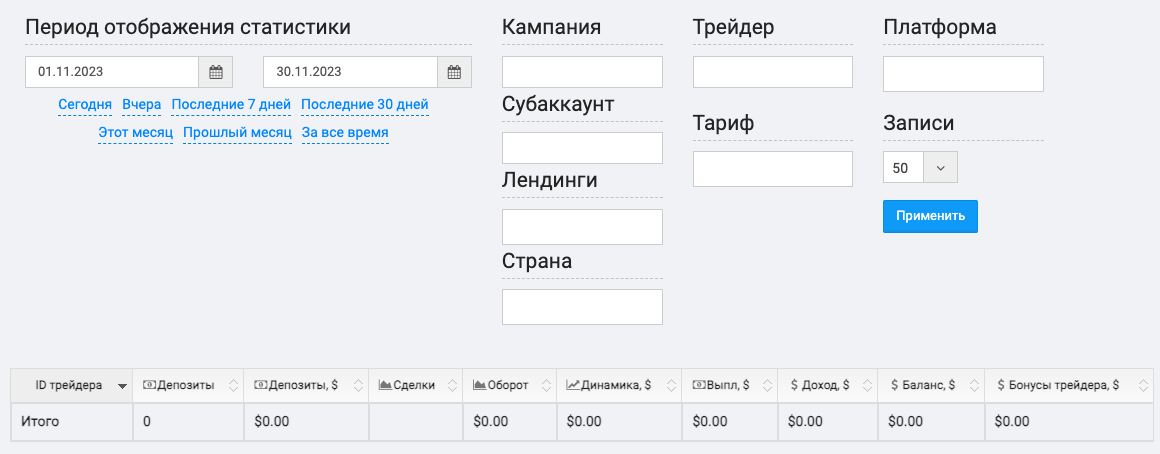Sort by Депозиты count column arrows
Screen dimensions: 1160x454
tap(233, 385)
